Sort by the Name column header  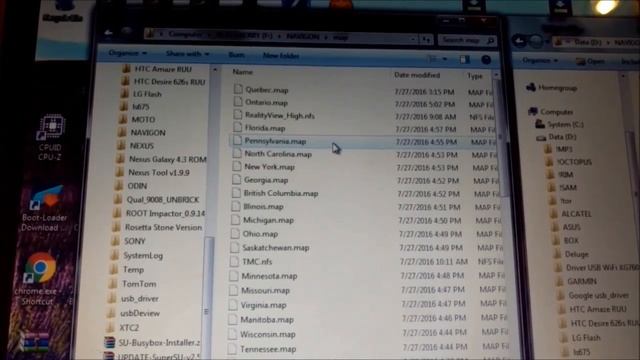coord(242,72)
